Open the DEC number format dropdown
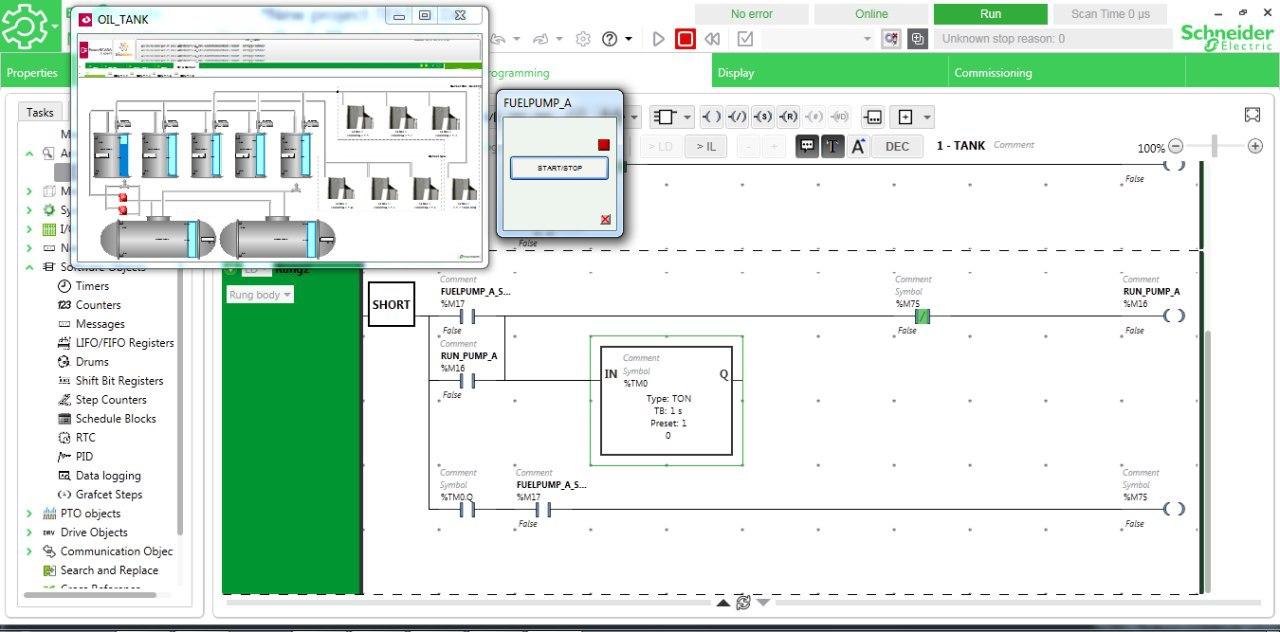The height and width of the screenshot is (632, 1280). click(897, 146)
